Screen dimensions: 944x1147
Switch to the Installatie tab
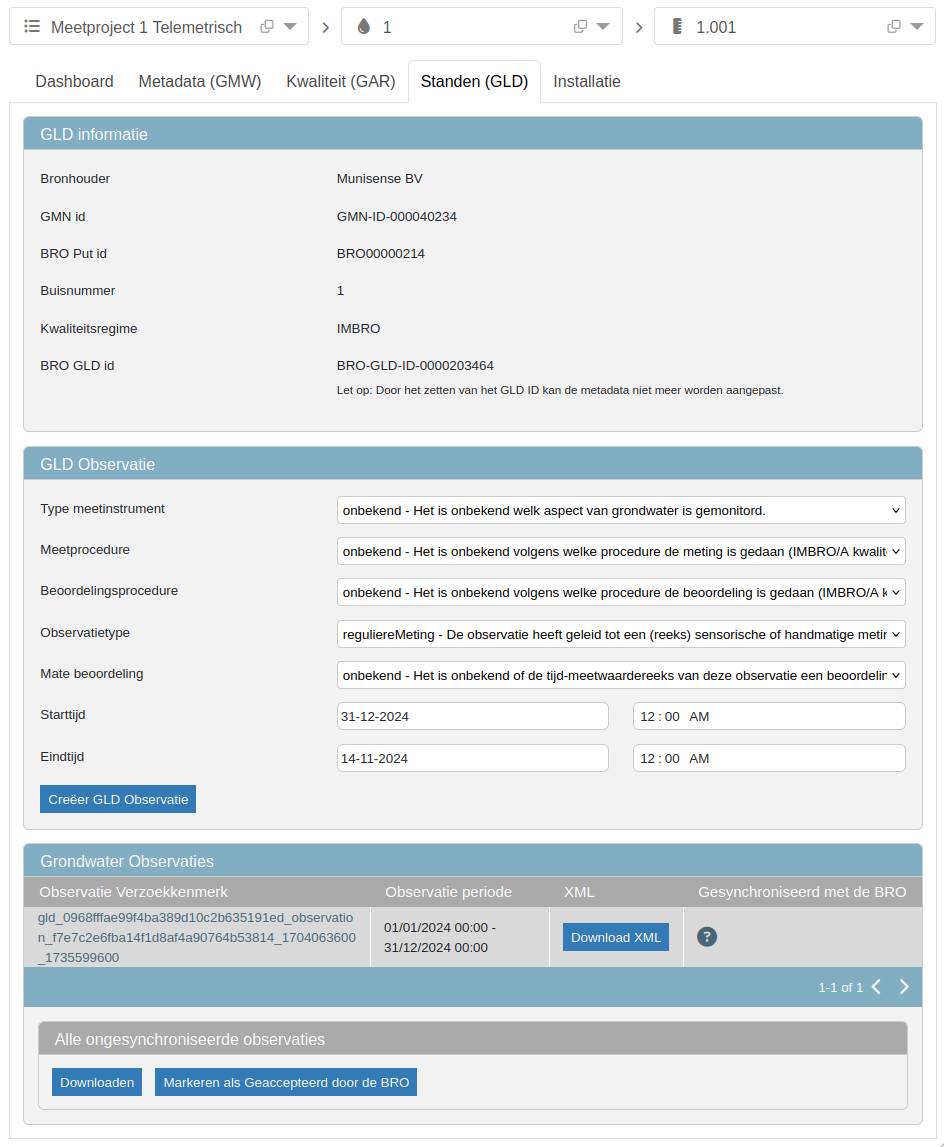(587, 82)
